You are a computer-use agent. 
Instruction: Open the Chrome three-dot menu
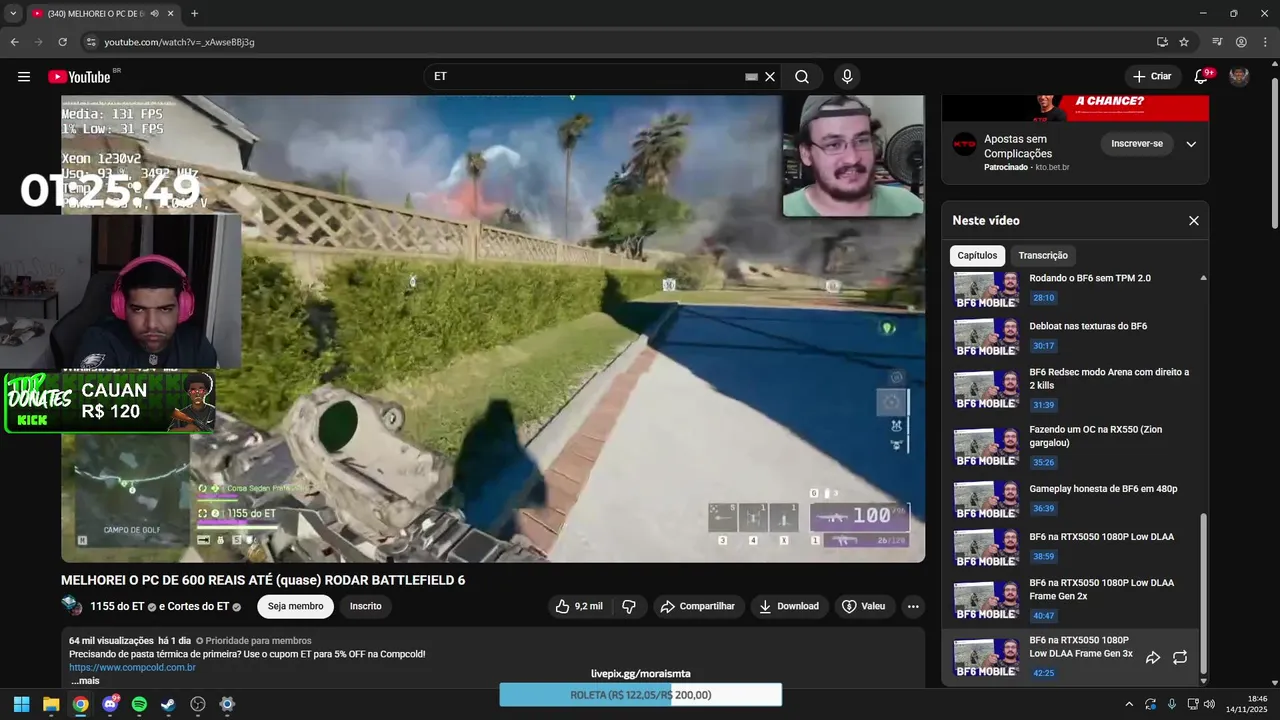(x=1265, y=42)
